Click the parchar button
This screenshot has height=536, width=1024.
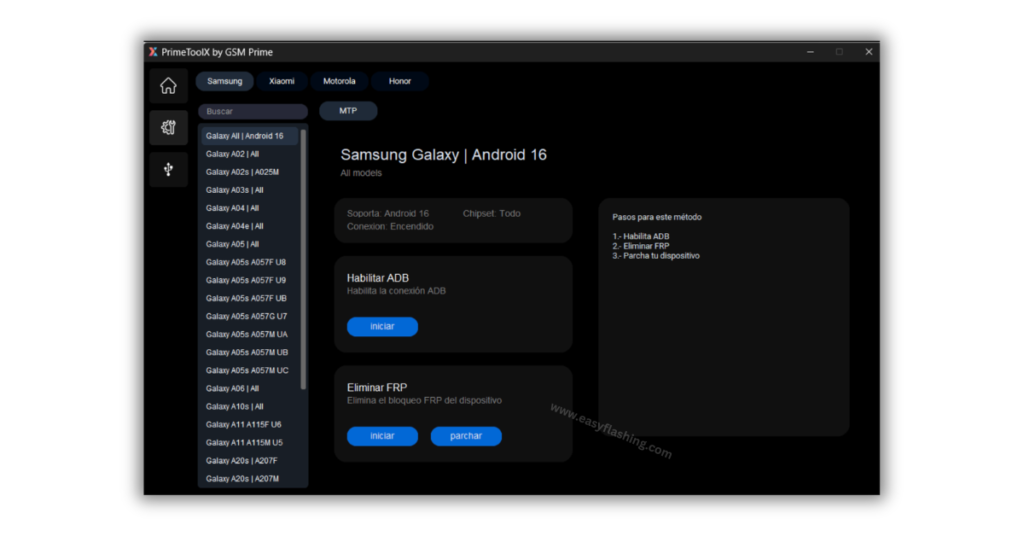(466, 436)
